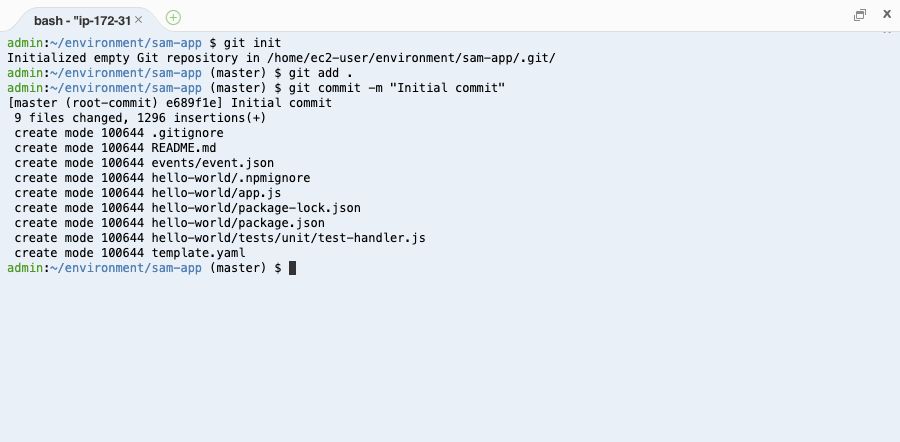
Task: Click the hello-world/package-lock.json entry
Action: point(256,208)
